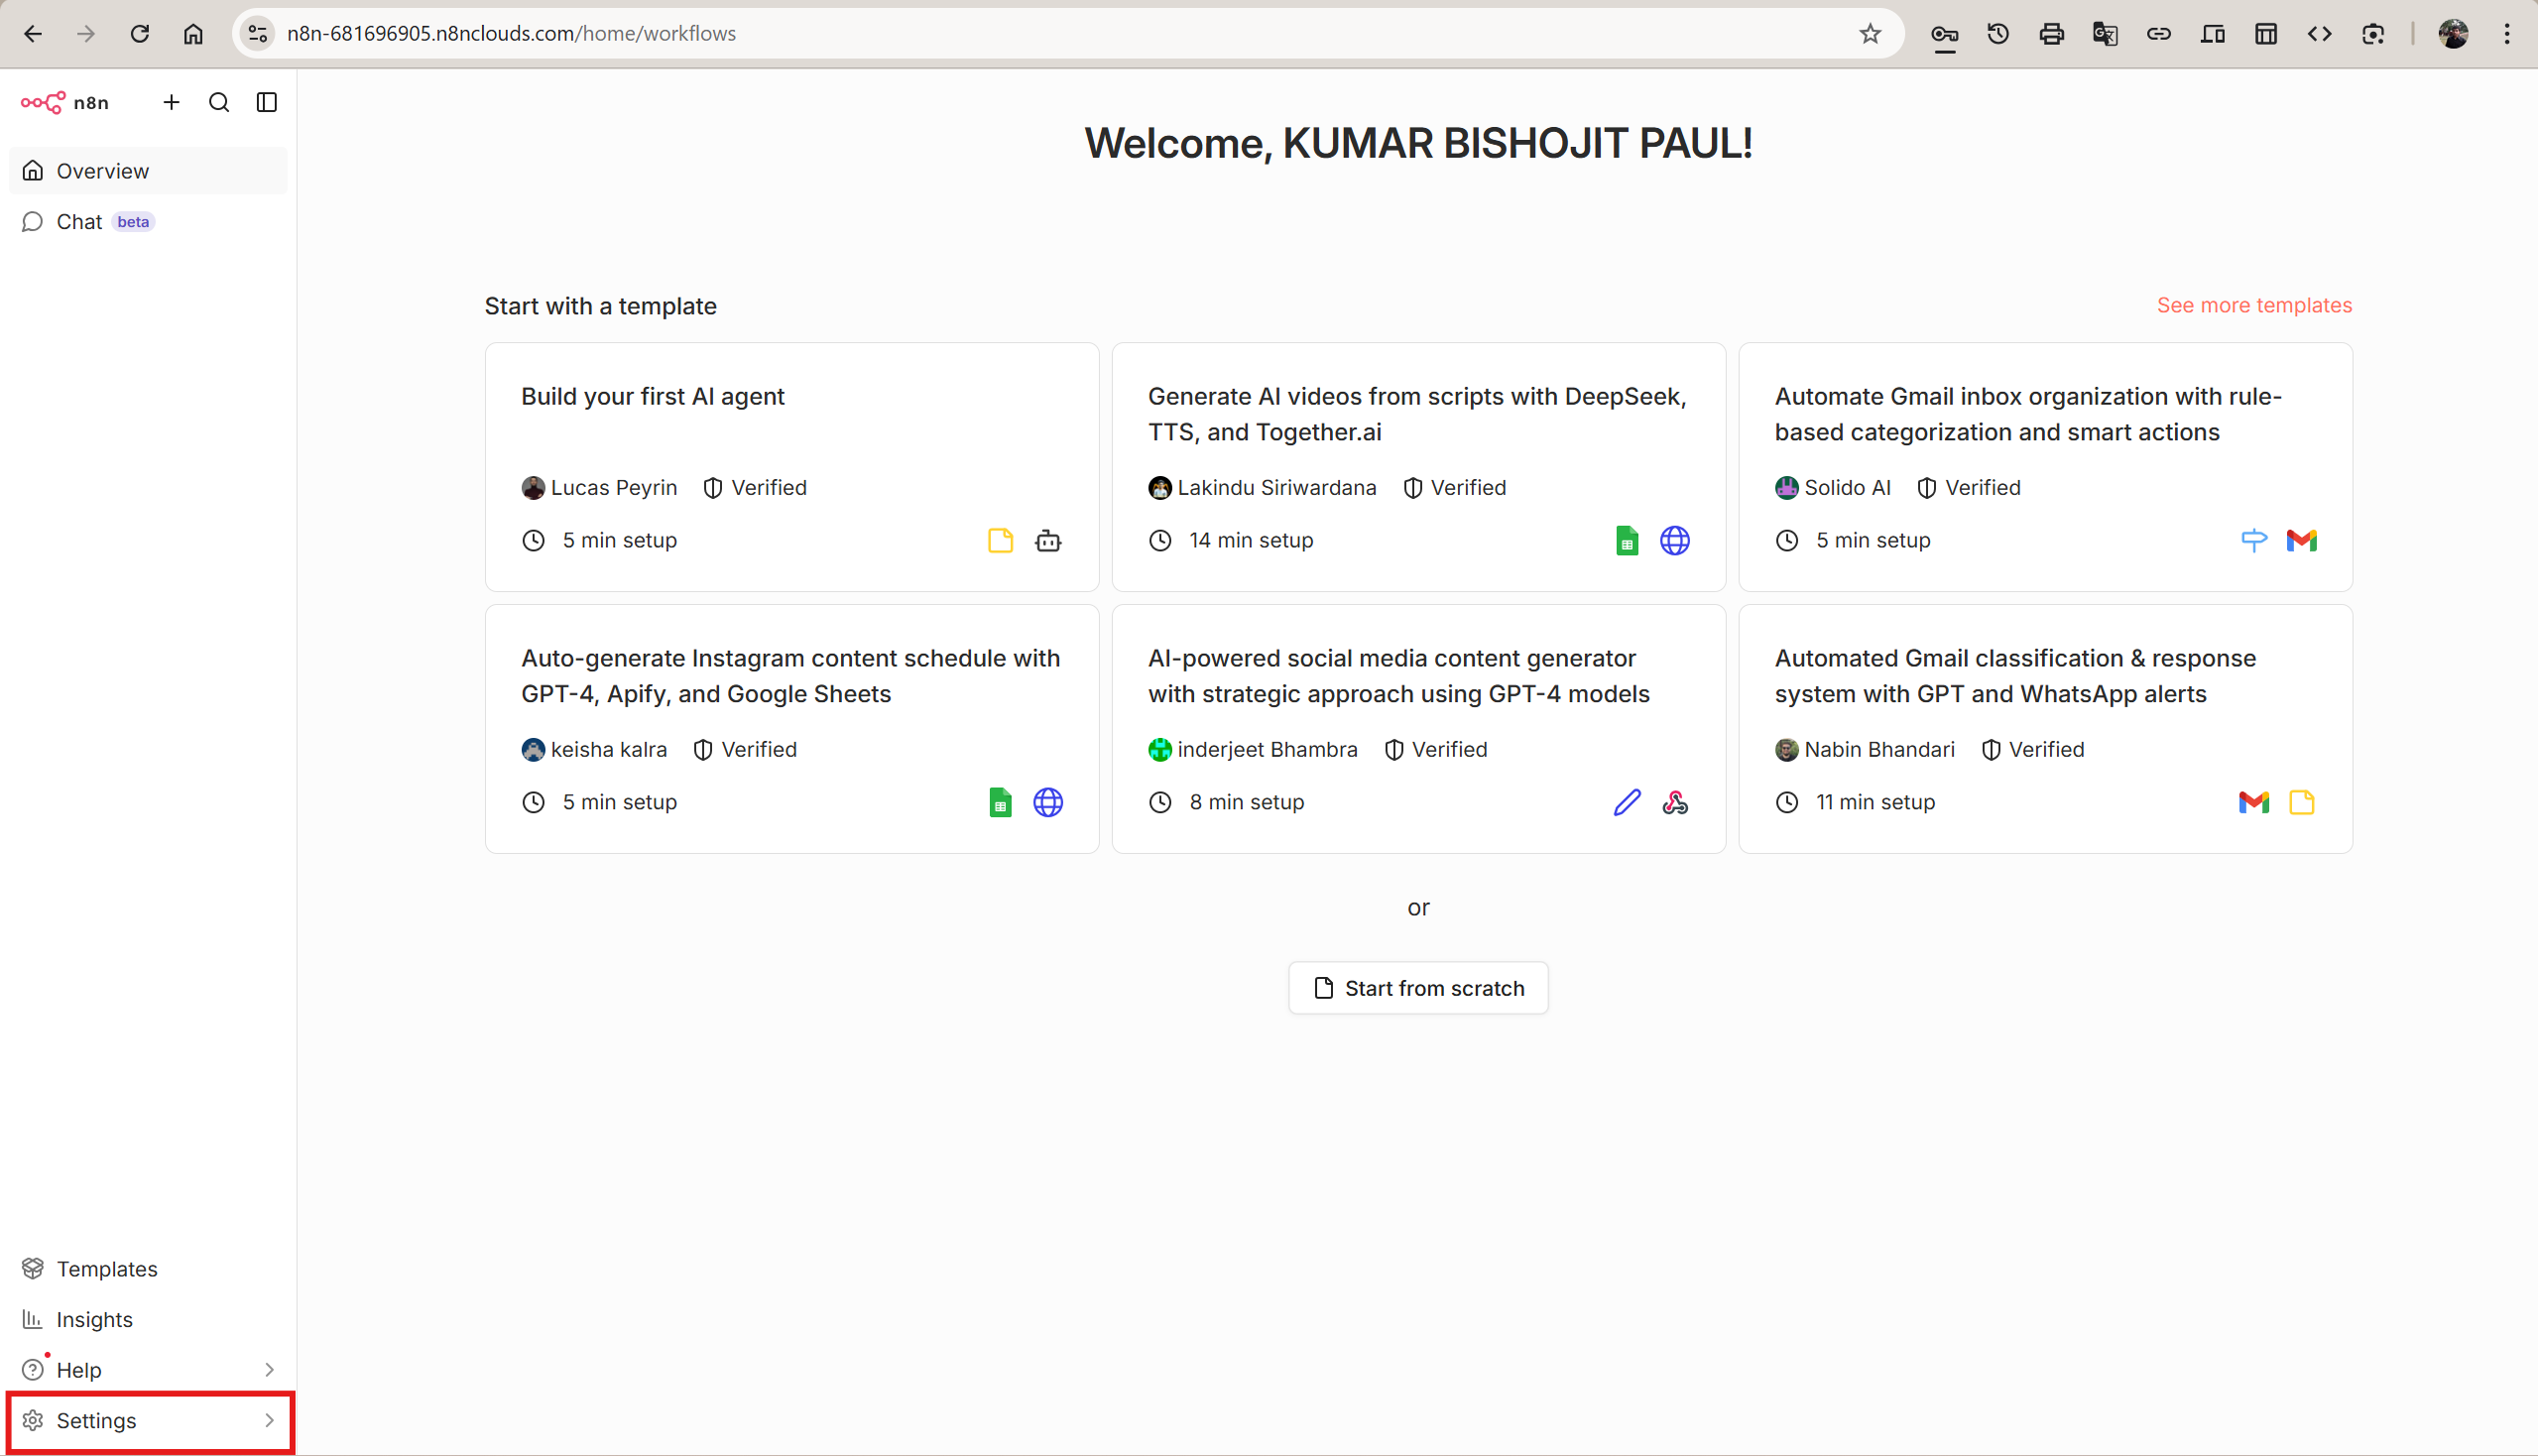
Task: Click the translate icon in browser toolbar
Action: click(x=2105, y=34)
